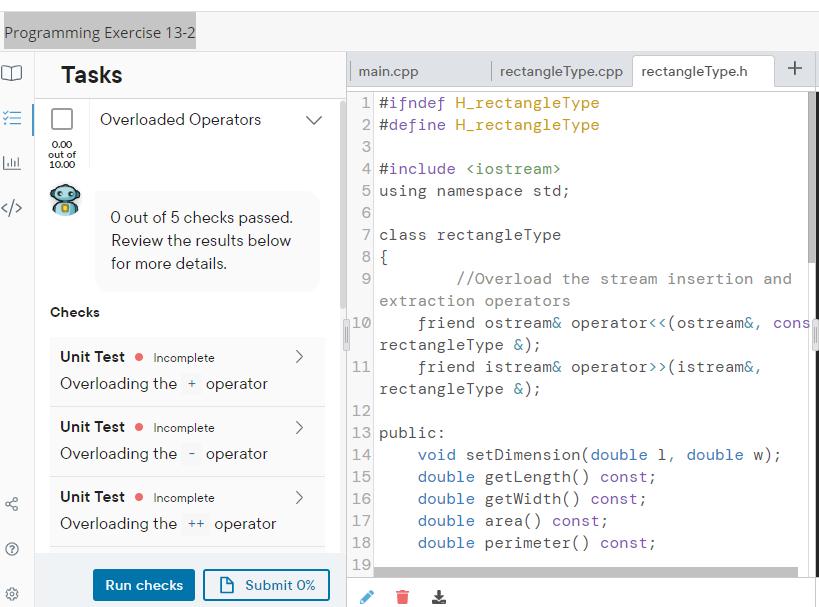Click the share icon in sidebar
The height and width of the screenshot is (607, 819).
(x=13, y=505)
